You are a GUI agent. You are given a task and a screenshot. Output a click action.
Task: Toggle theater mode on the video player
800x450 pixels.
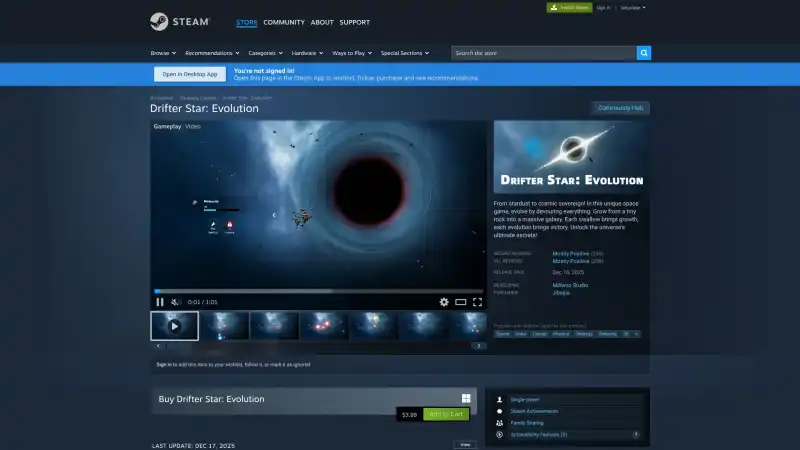click(460, 302)
